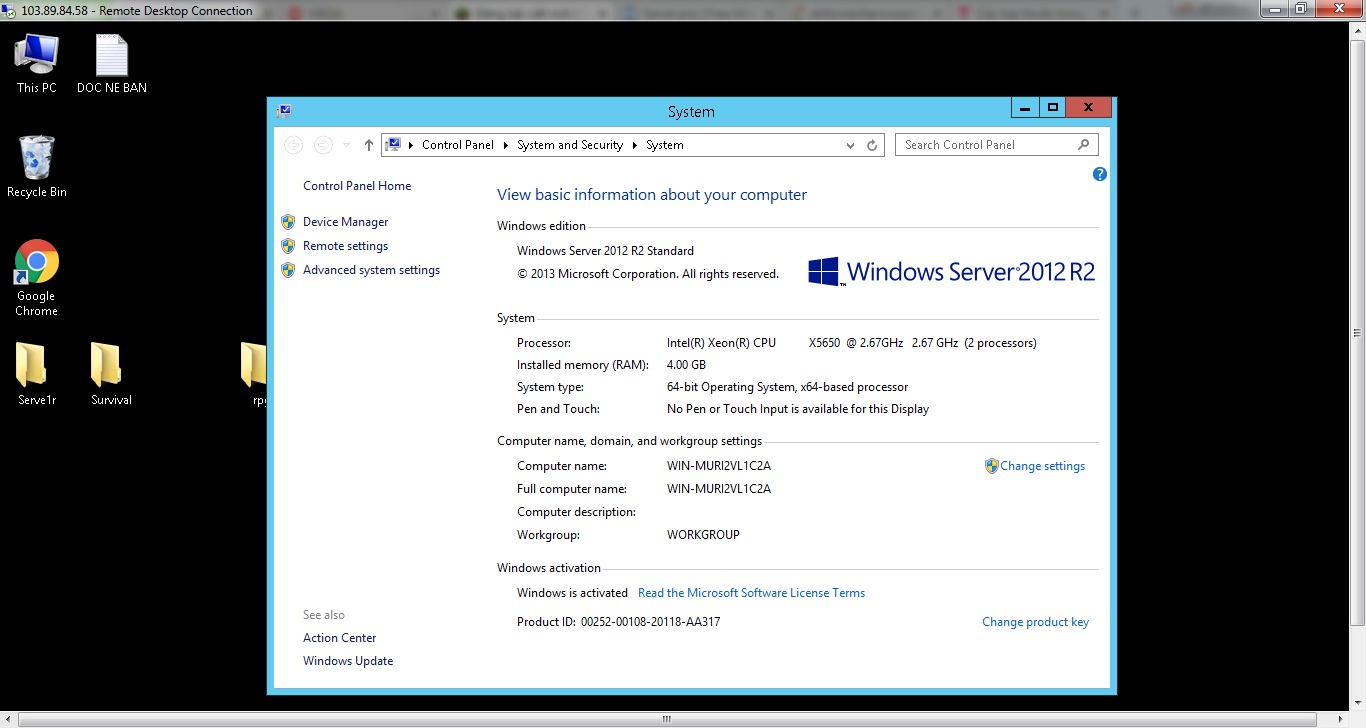
Task: Click the up arrow navigation button
Action: pos(369,145)
